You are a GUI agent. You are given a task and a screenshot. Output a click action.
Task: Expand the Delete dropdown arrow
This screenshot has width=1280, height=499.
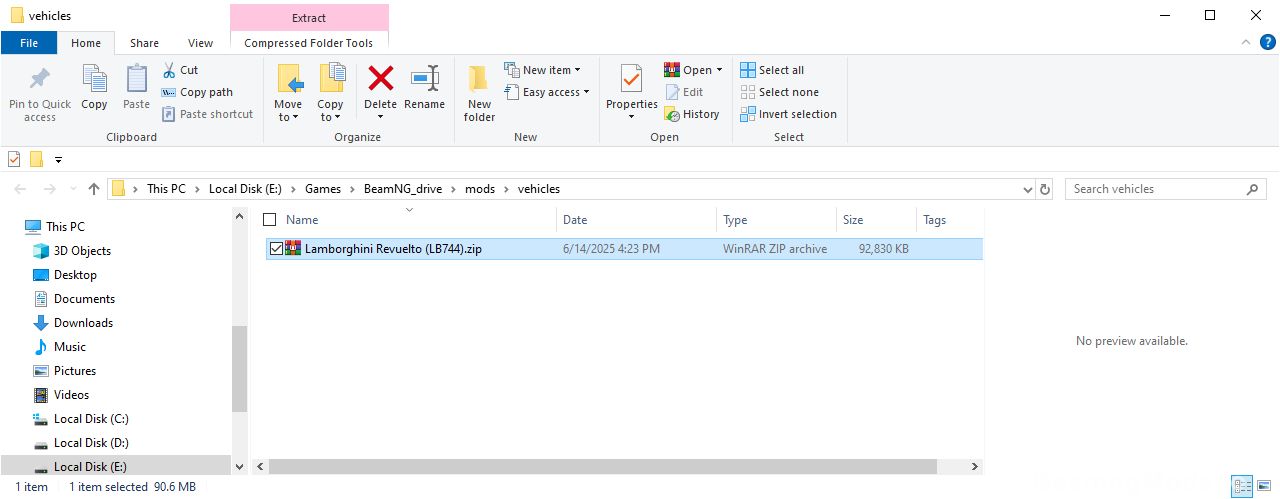pos(380,117)
